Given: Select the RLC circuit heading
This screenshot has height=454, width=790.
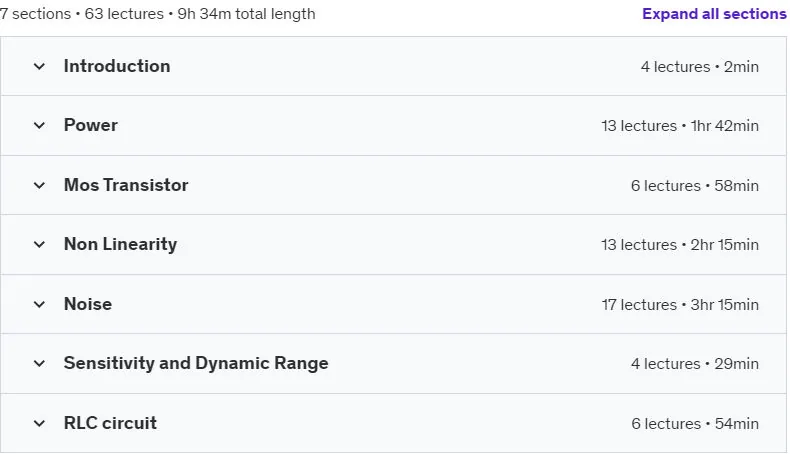Looking at the screenshot, I should point(110,423).
